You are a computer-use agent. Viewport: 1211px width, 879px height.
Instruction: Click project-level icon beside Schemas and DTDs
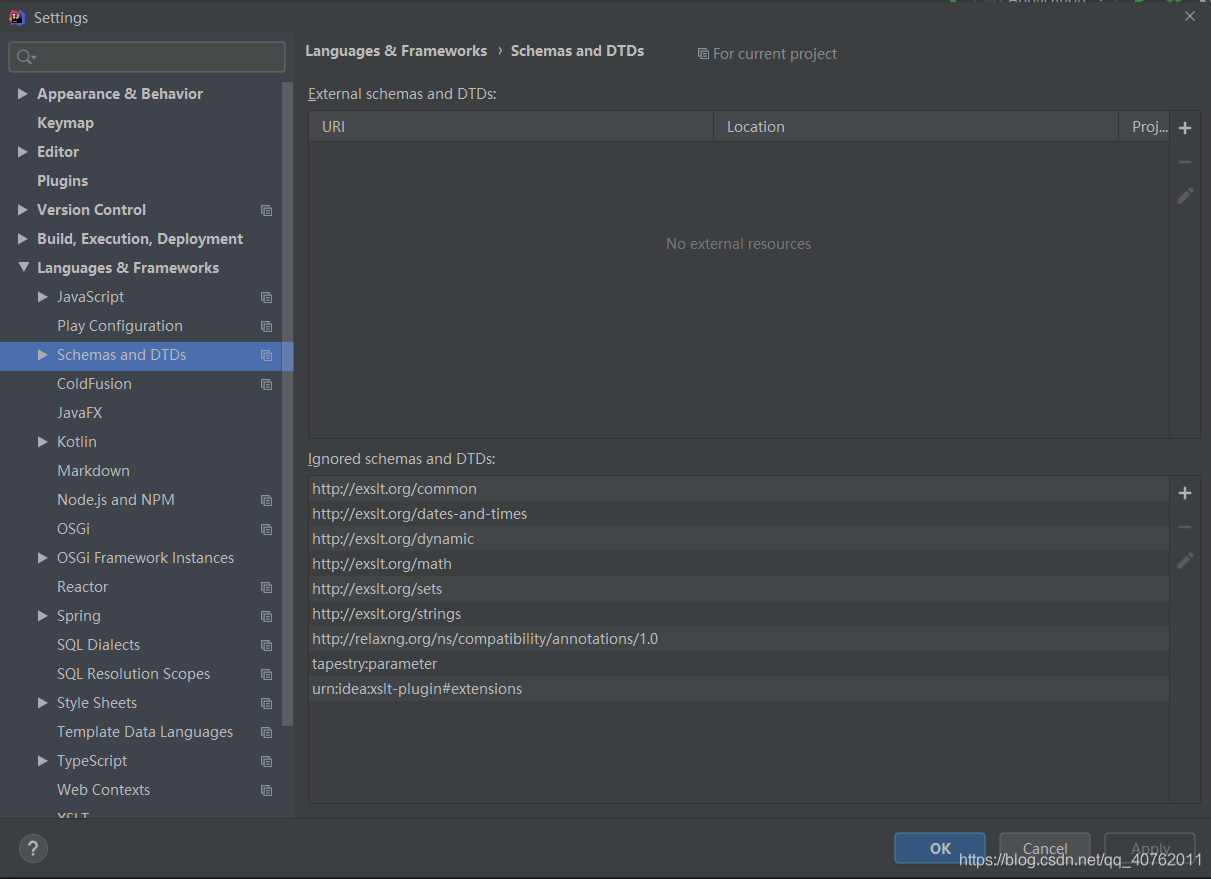[266, 355]
